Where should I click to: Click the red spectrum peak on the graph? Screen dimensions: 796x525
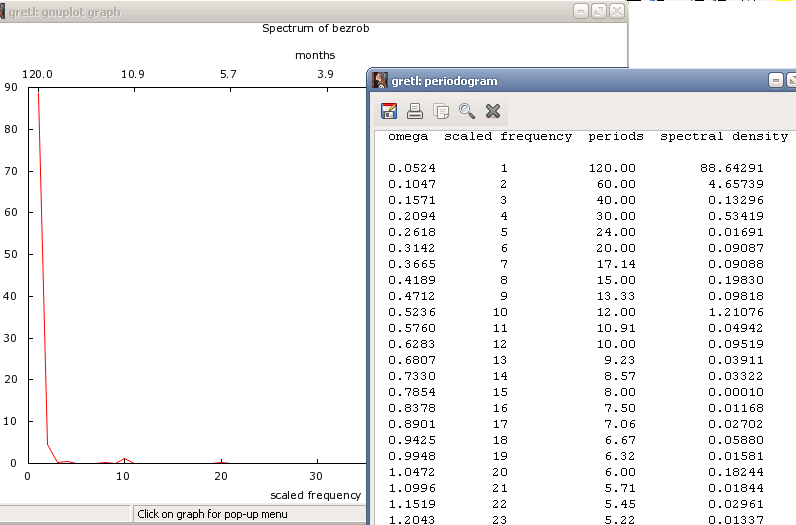(39, 94)
